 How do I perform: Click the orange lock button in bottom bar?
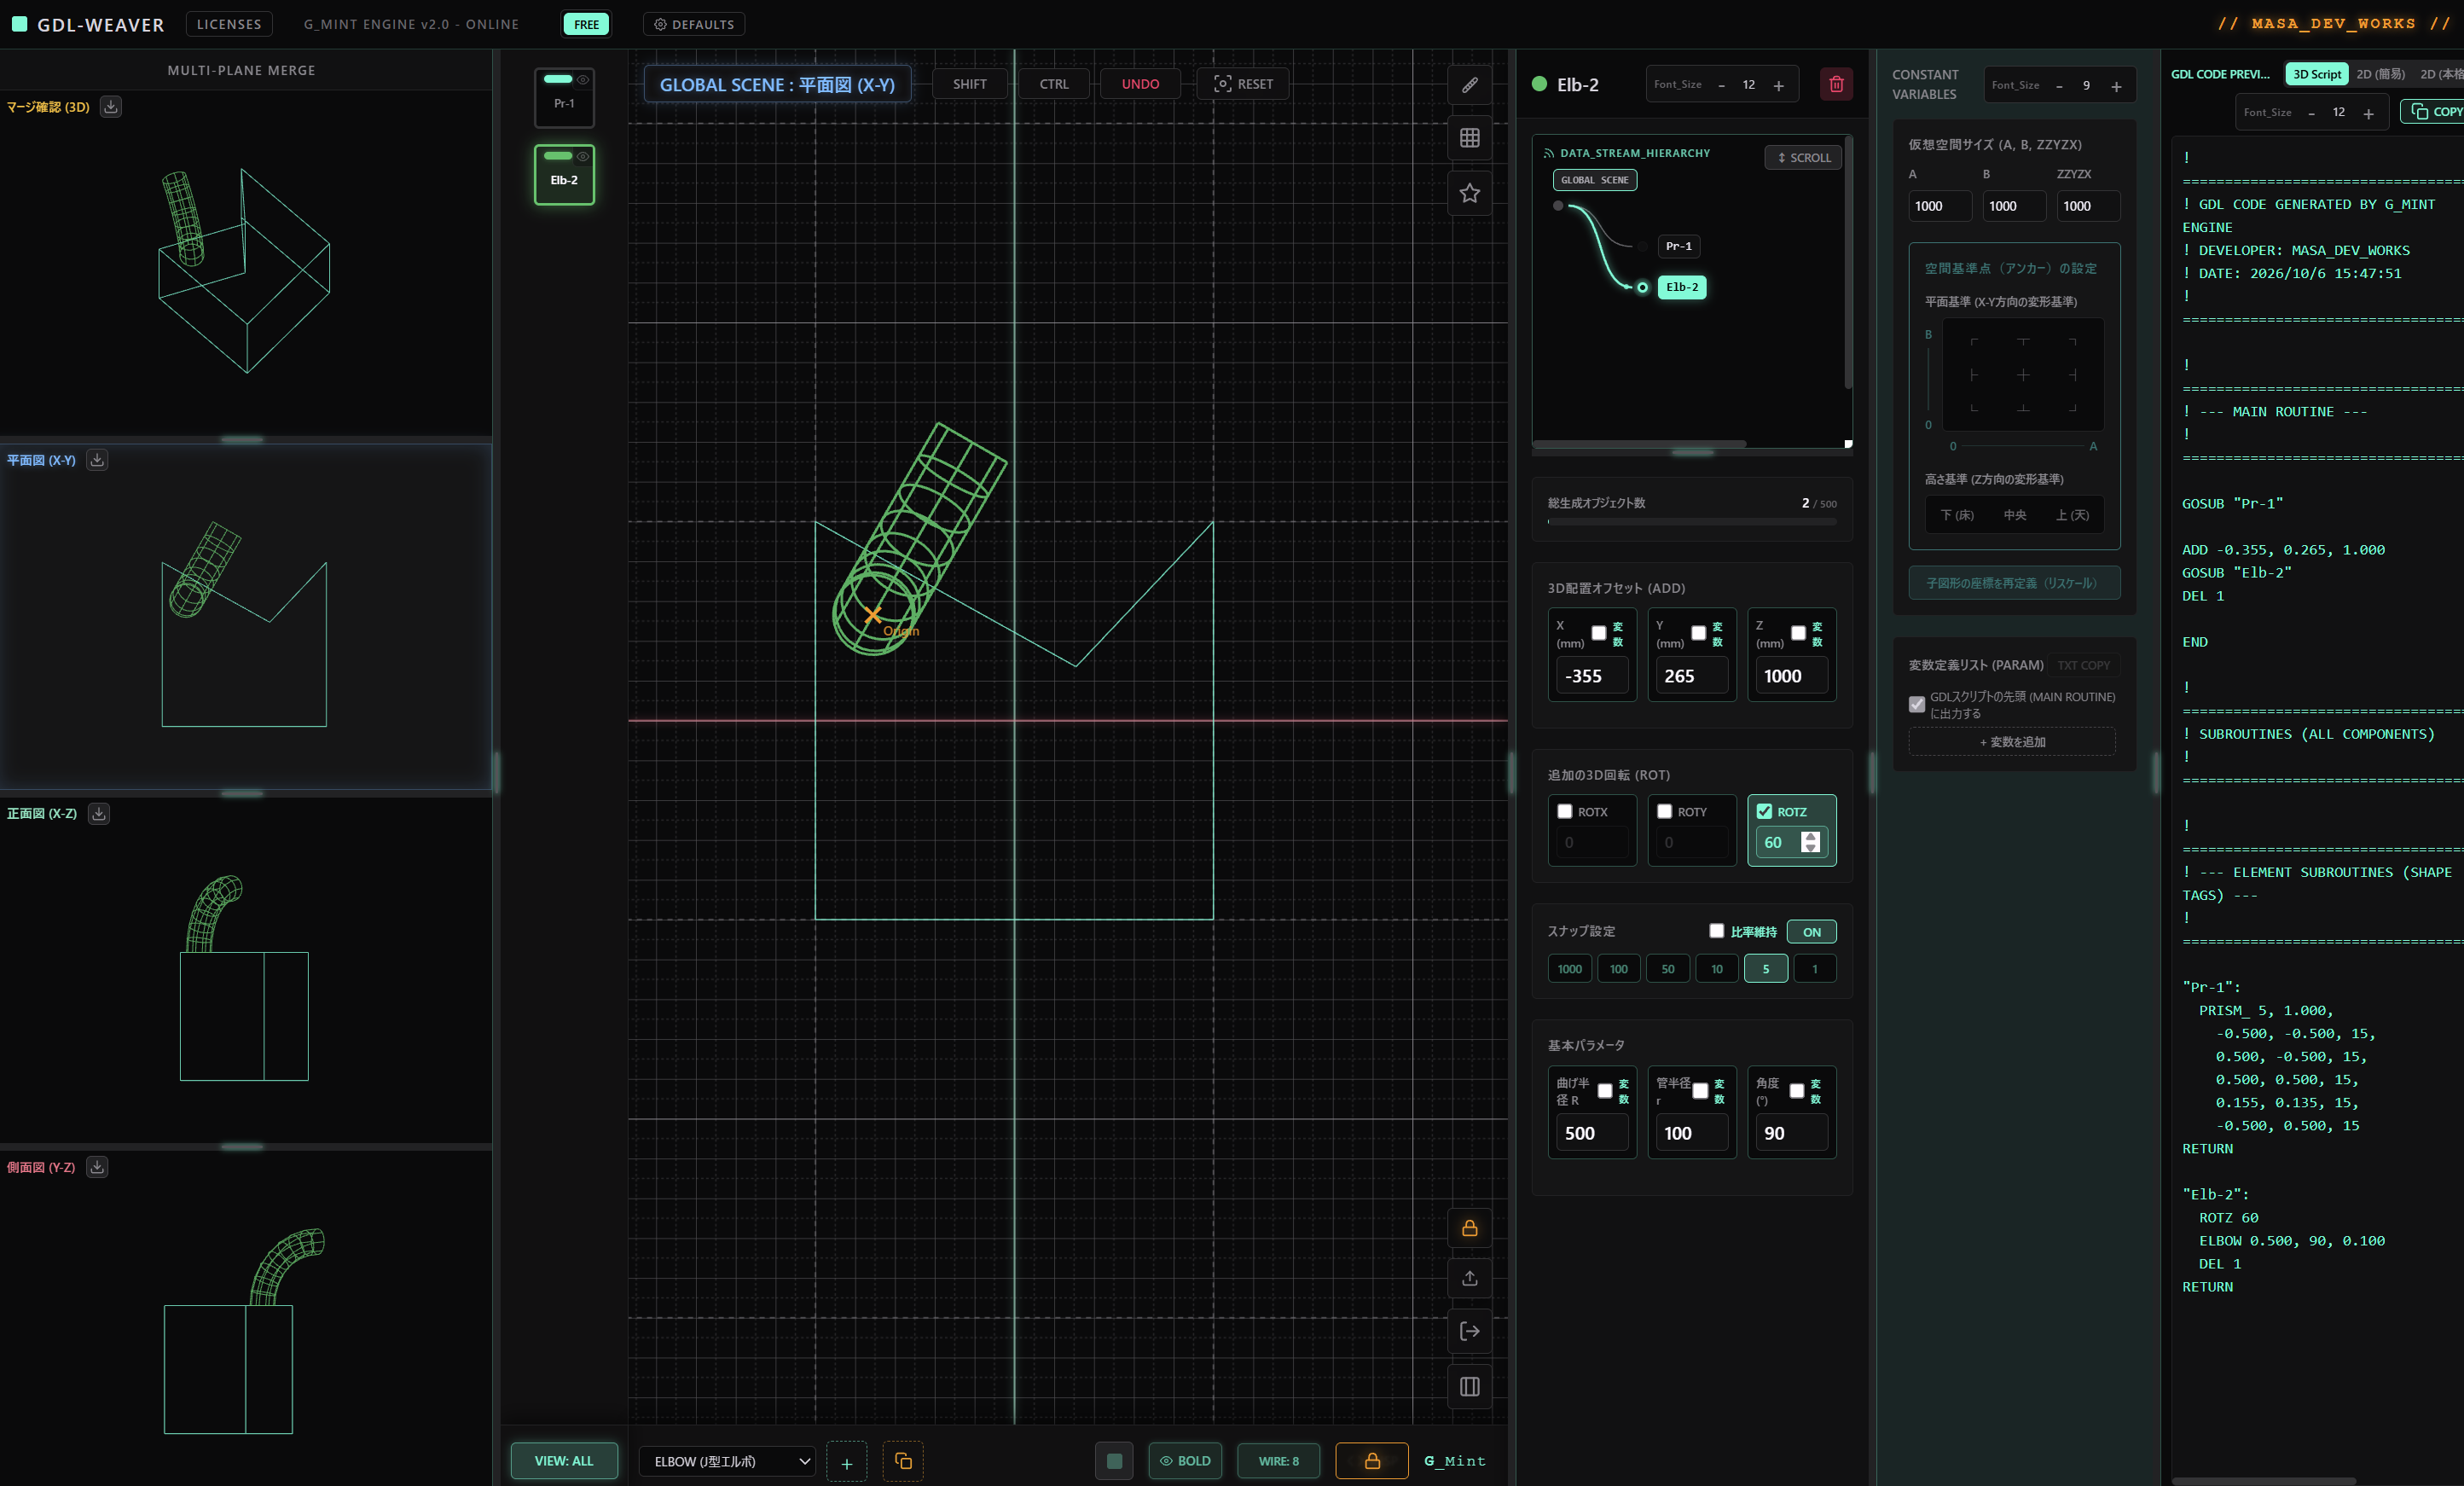coord(1372,1461)
